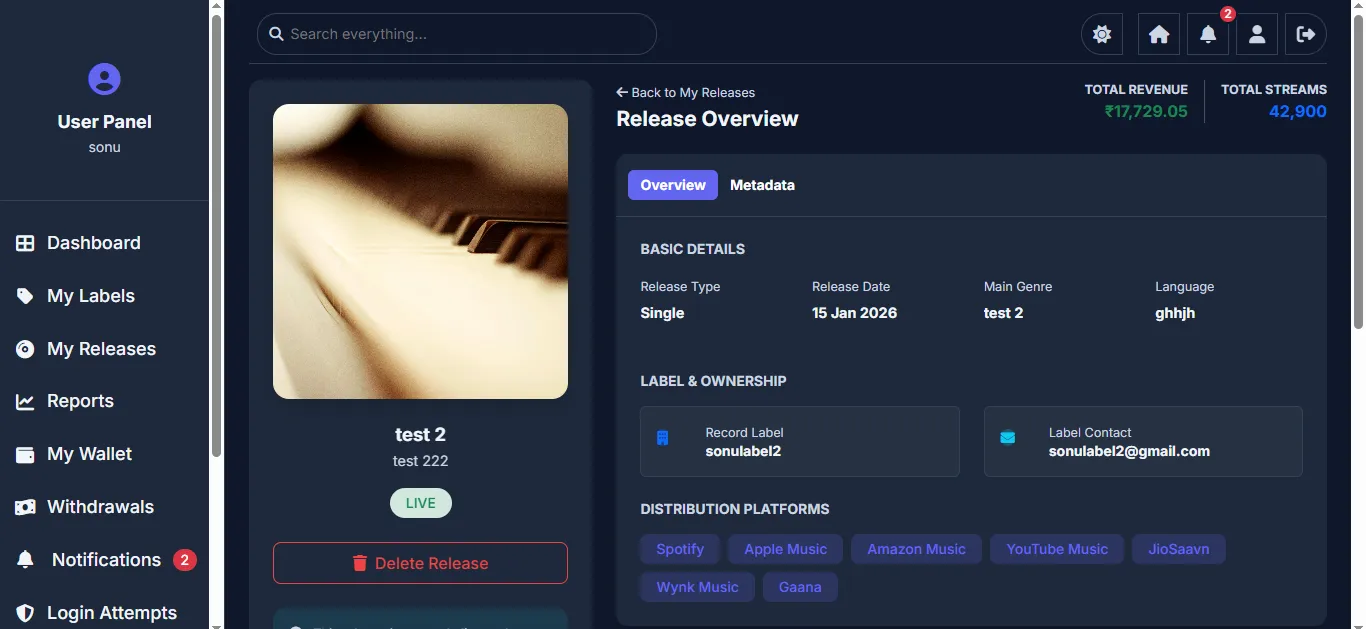Click the piano cover art thumbnail
The height and width of the screenshot is (629, 1366).
point(420,251)
